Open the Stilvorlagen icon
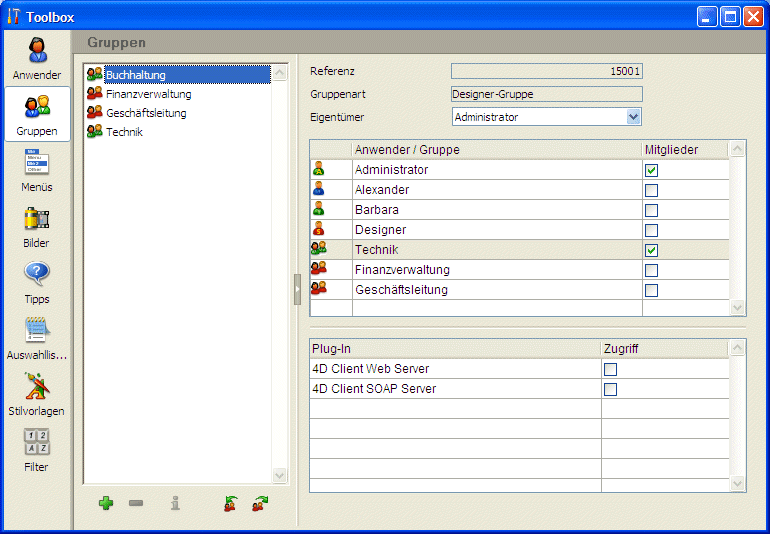The width and height of the screenshot is (770, 534). [37, 392]
